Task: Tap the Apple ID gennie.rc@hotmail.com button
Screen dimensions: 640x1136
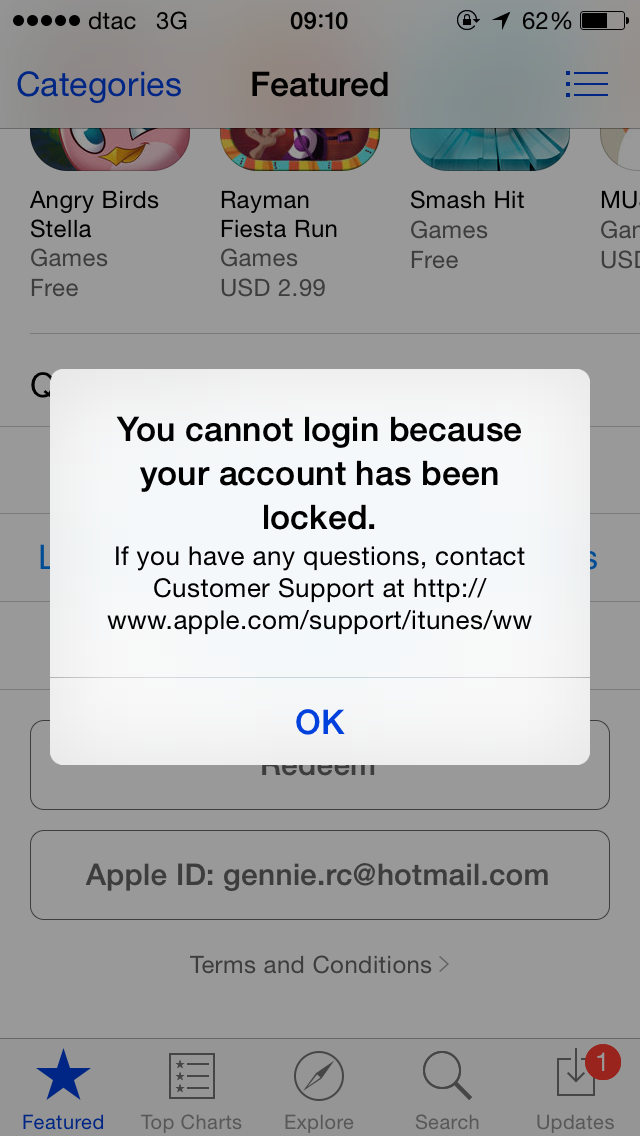Action: pos(320,875)
